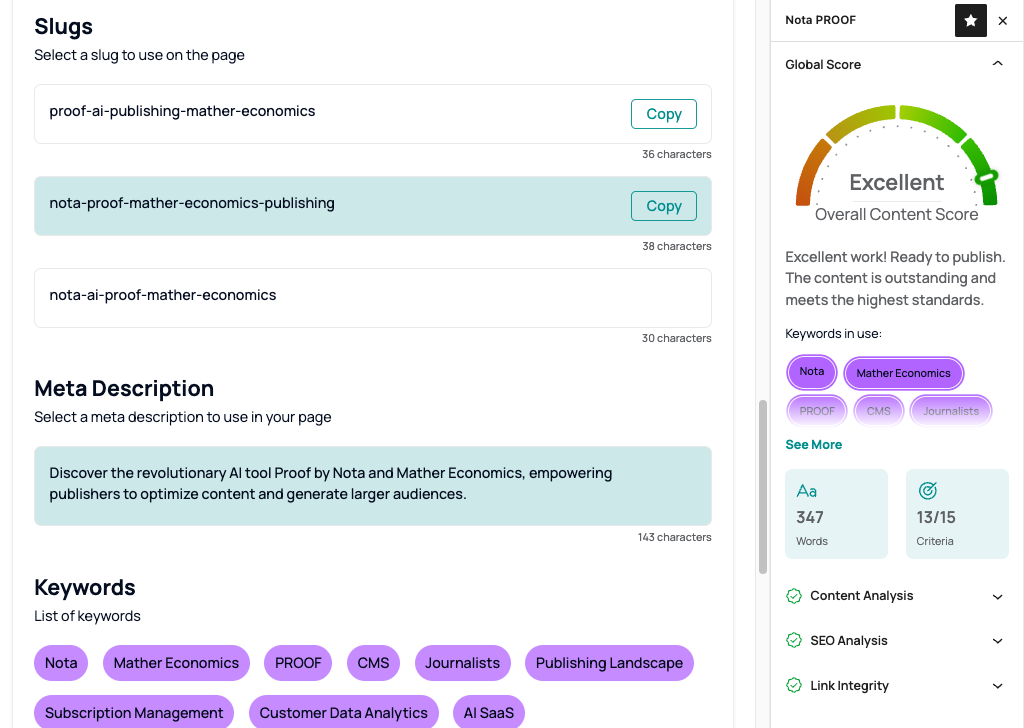Click the Nota keyword in Global Score panel
This screenshot has height=728, width=1024.
click(x=812, y=372)
